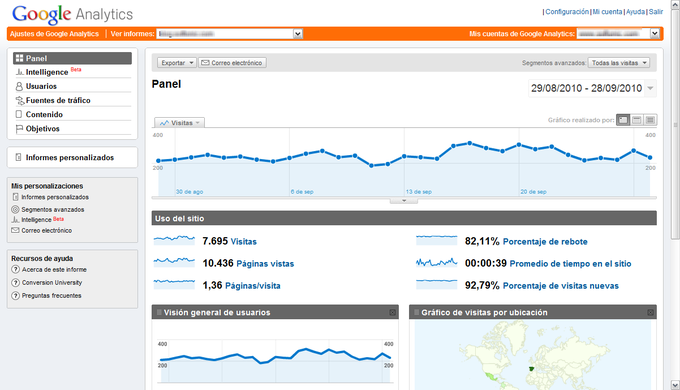Click the Fuentes de tráfico icon
Image resolution: width=680 pixels, height=390 pixels.
click(x=20, y=101)
